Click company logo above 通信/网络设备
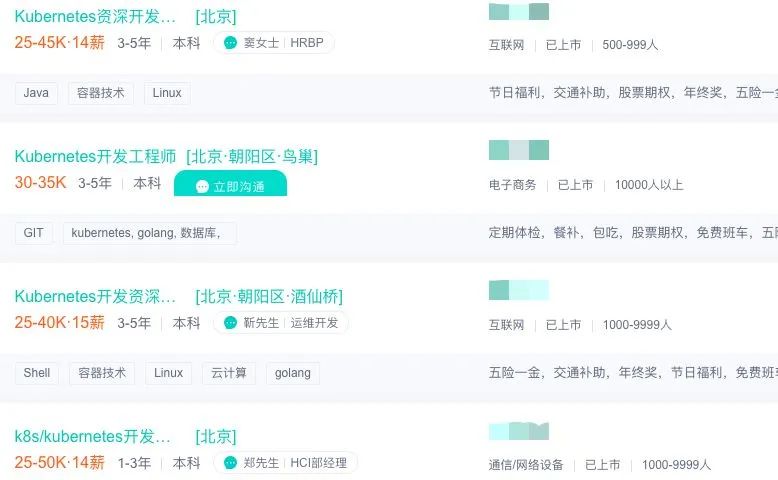778x480 pixels. click(518, 431)
